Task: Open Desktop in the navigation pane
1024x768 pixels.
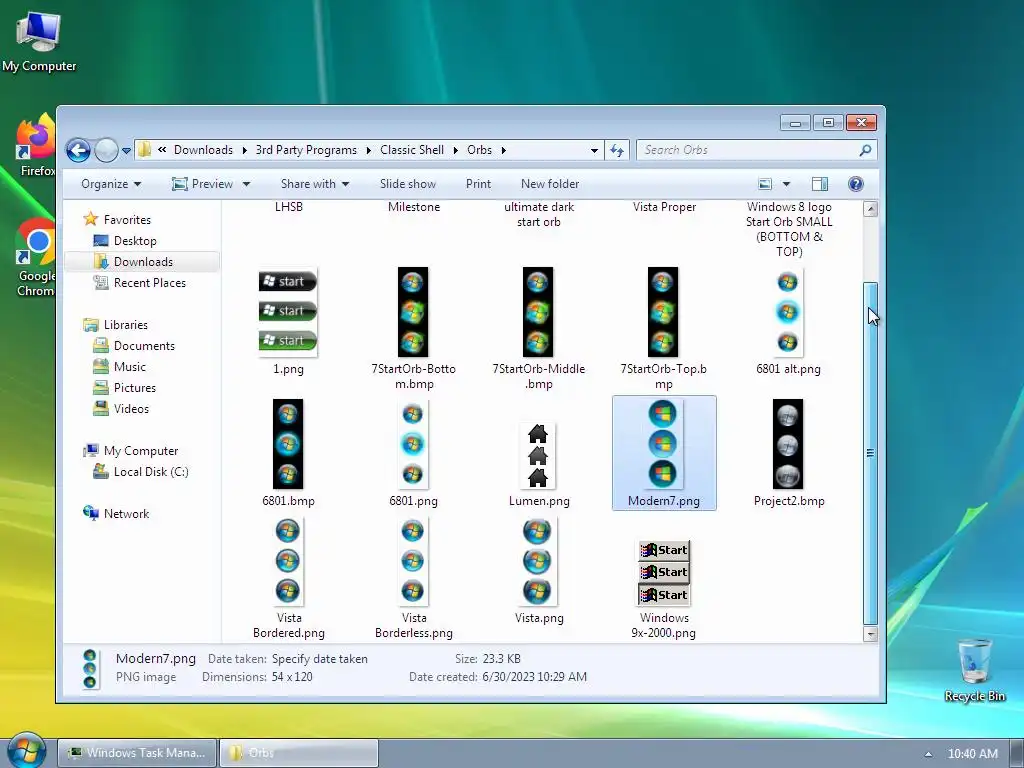Action: coord(135,241)
